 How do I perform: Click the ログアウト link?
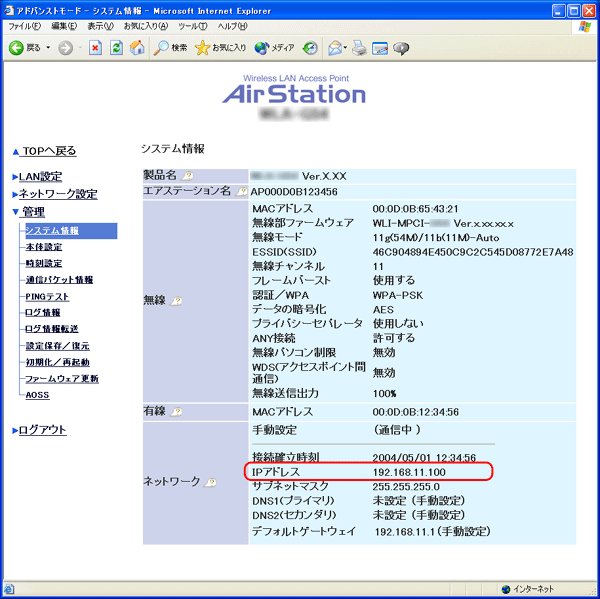42,430
